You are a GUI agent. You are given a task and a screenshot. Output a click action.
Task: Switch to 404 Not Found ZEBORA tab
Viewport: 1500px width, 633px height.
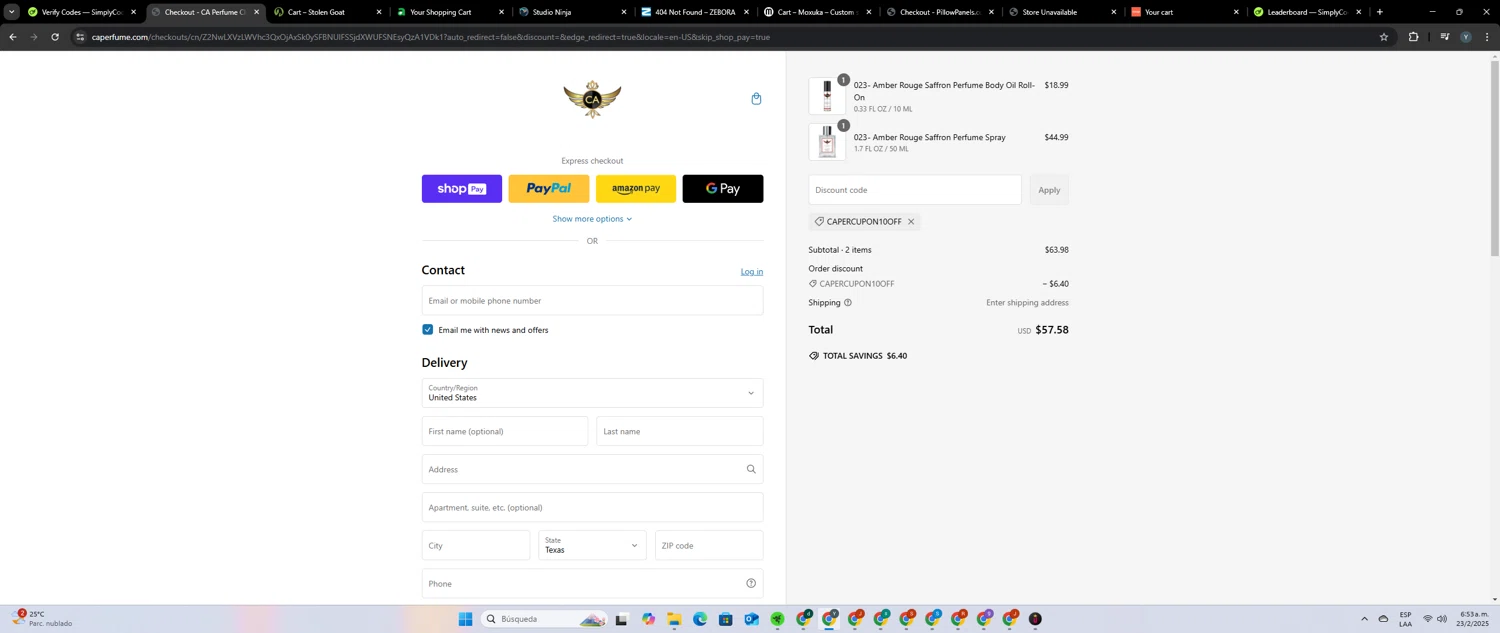pyautogui.click(x=694, y=12)
